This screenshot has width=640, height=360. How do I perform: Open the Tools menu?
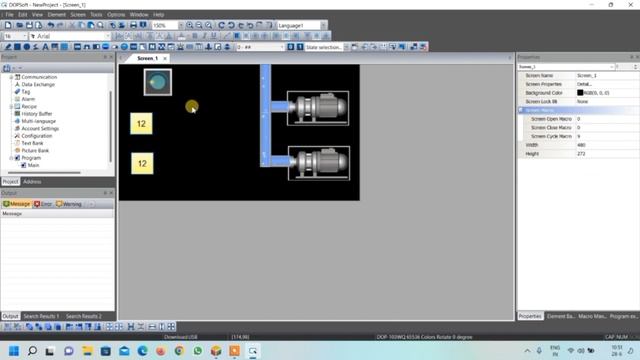pyautogui.click(x=96, y=15)
